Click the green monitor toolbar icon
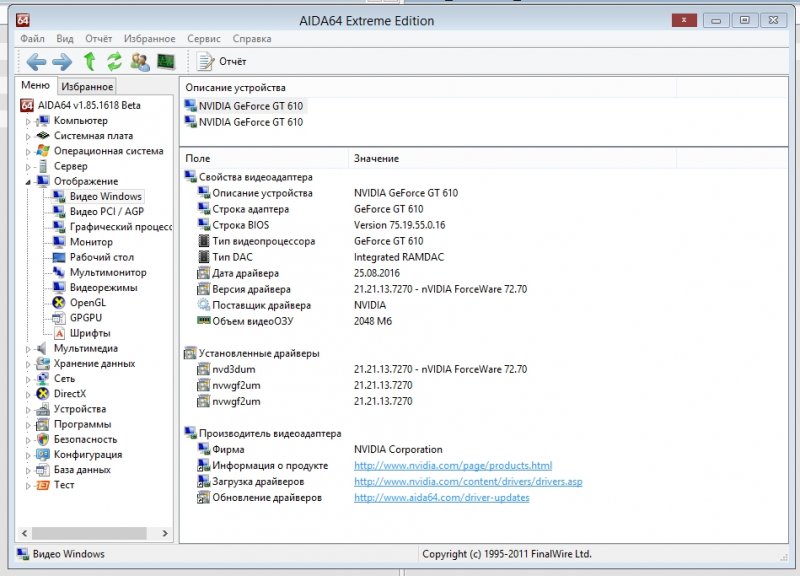This screenshot has width=800, height=576. pos(165,62)
